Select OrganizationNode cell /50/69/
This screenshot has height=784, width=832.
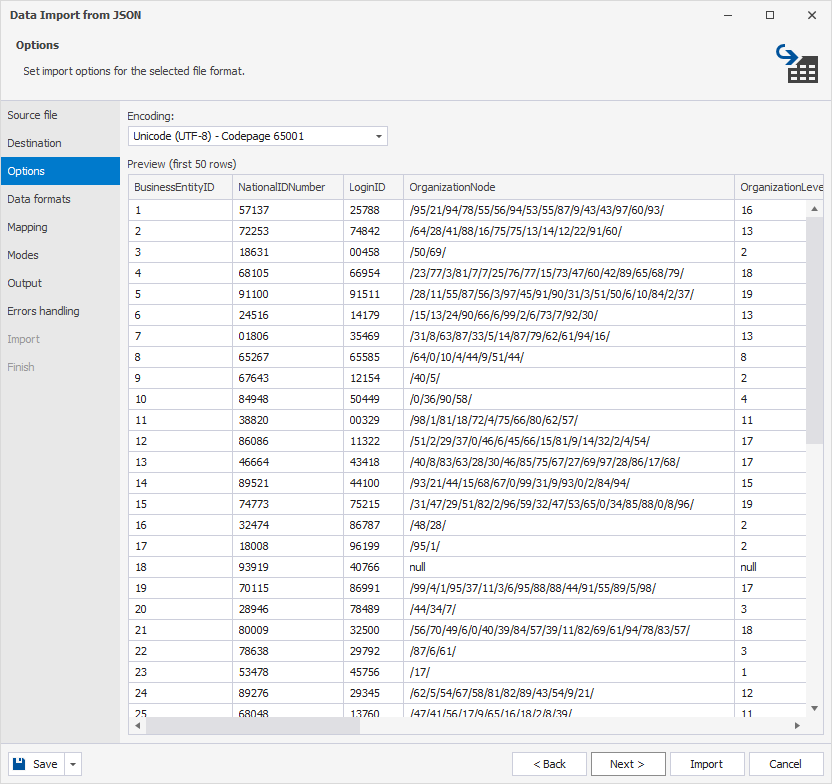(569, 252)
